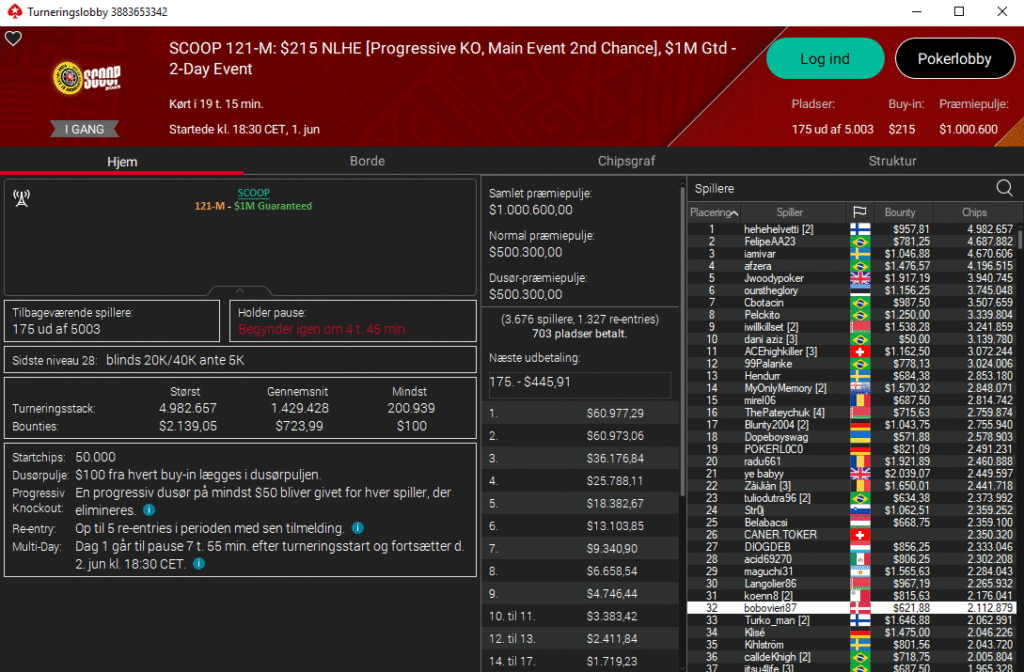This screenshot has width=1024, height=672.
Task: Sort player list by Chips column
Action: coord(974,212)
